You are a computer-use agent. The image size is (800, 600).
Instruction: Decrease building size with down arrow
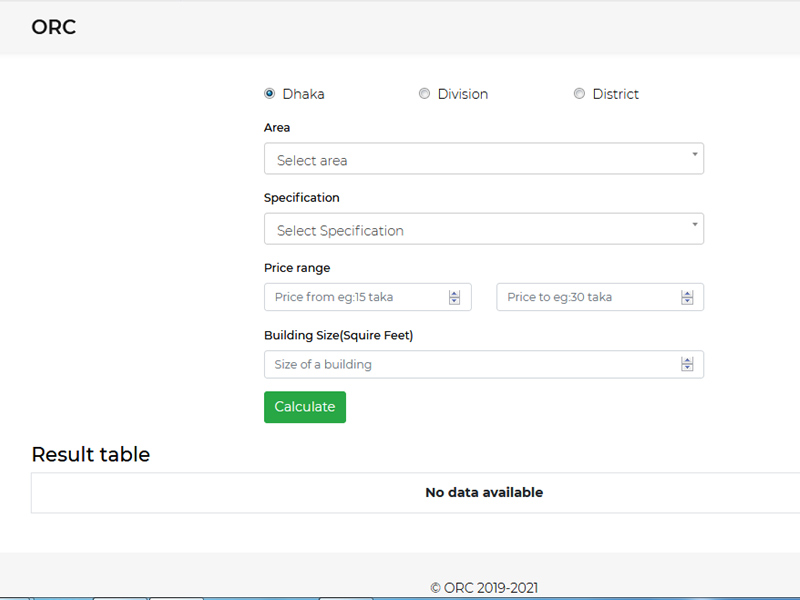click(687, 368)
